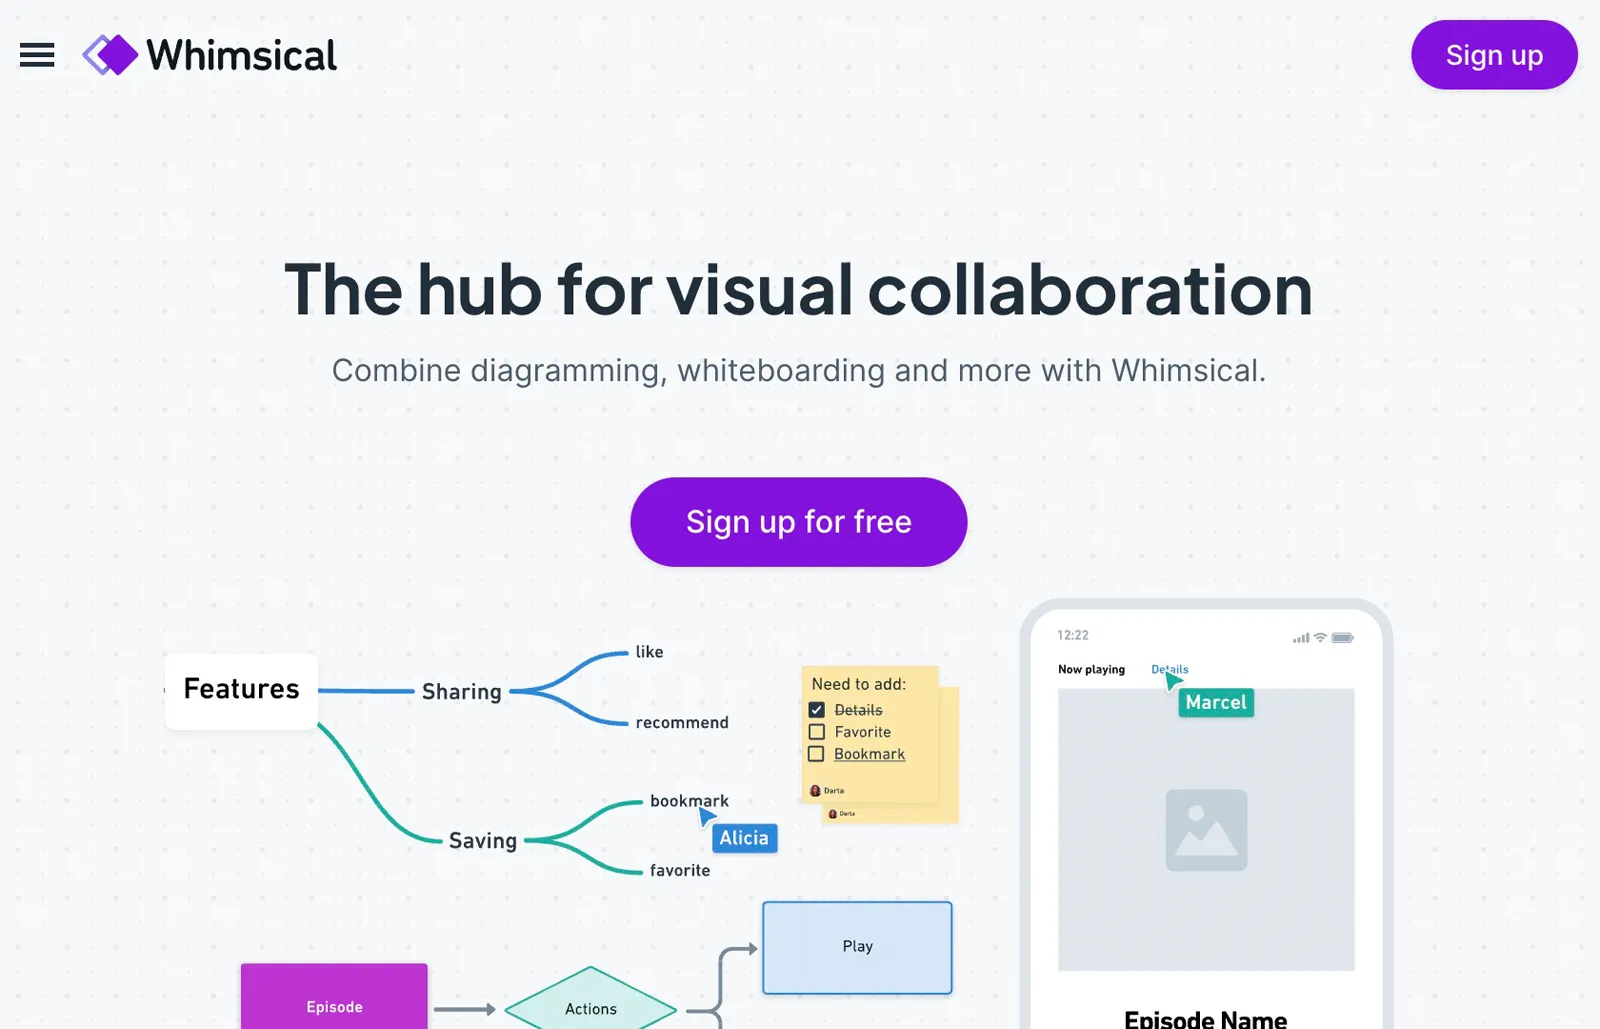Image resolution: width=1600 pixels, height=1029 pixels.
Task: Select the Play flowchart box
Action: pyautogui.click(x=857, y=947)
